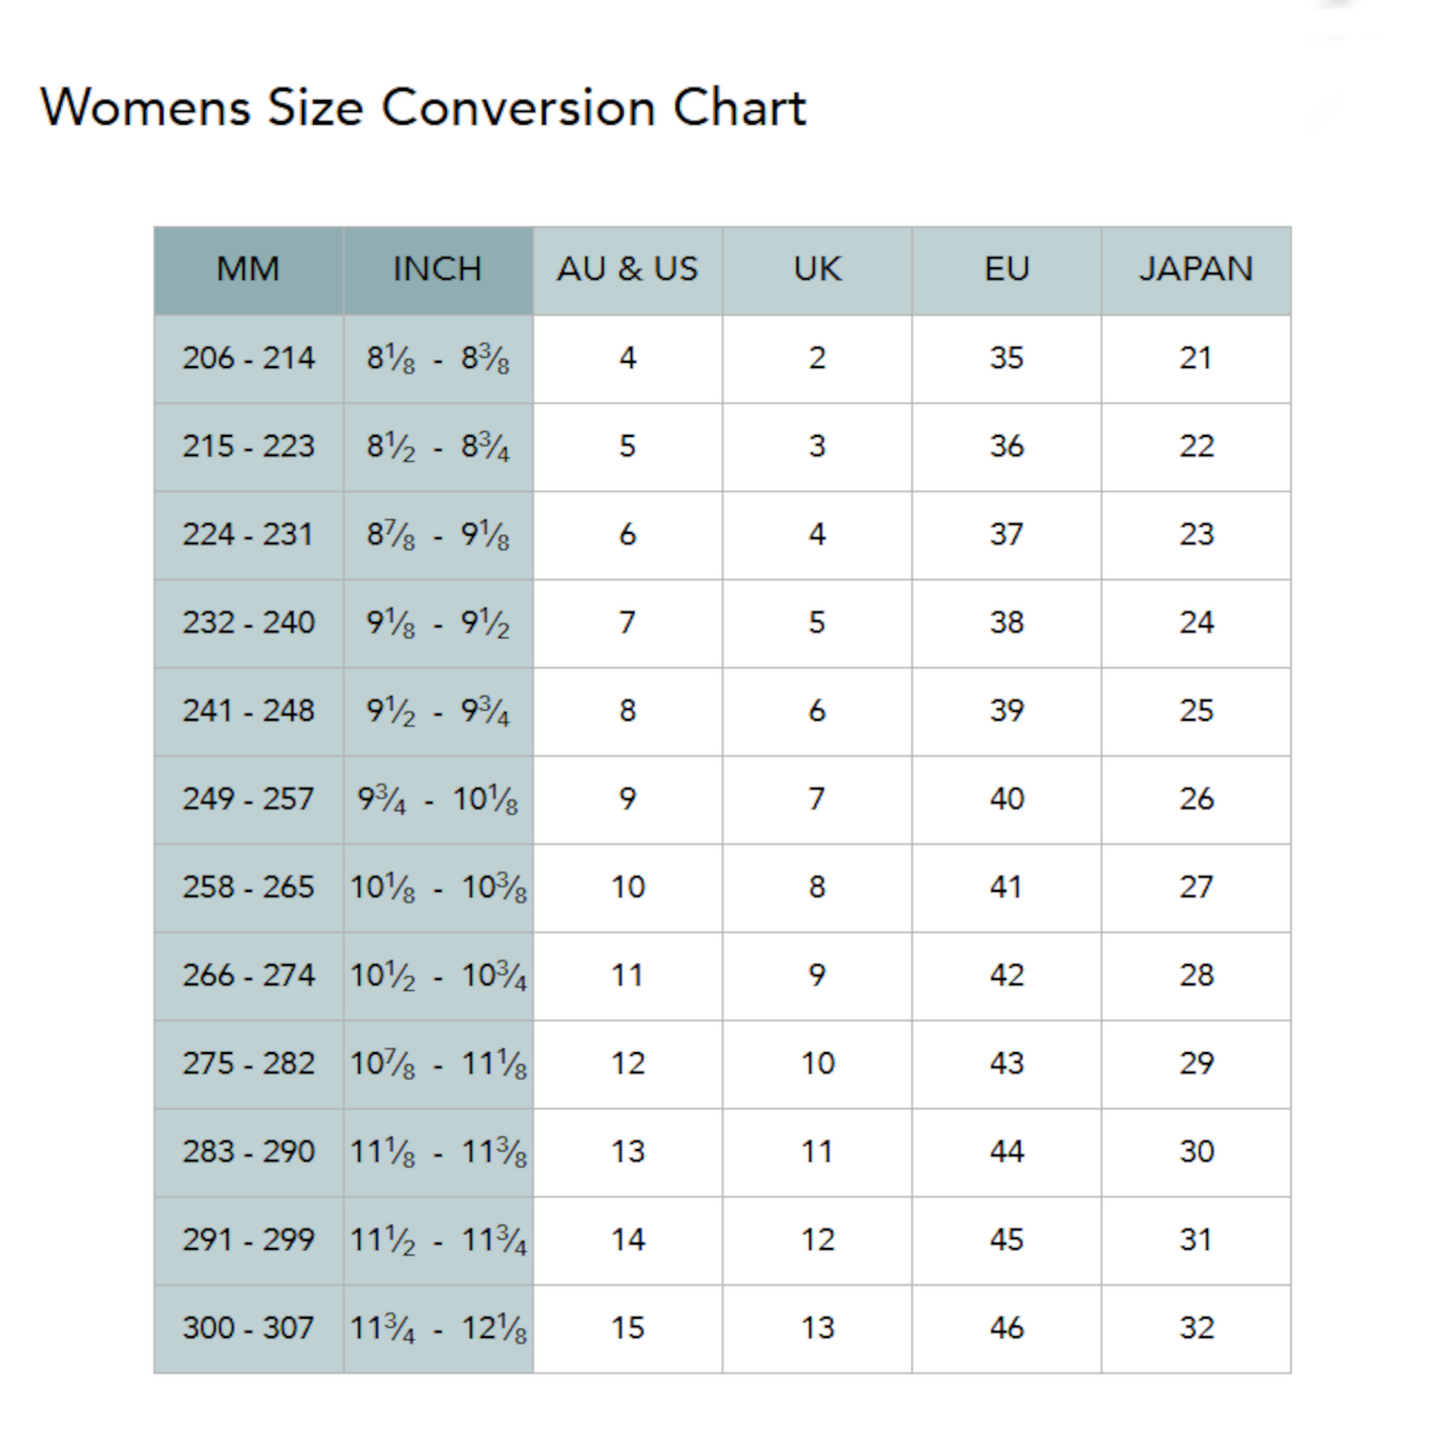Select the EU size 44 cell
Image resolution: width=1445 pixels, height=1445 pixels.
point(1006,1152)
